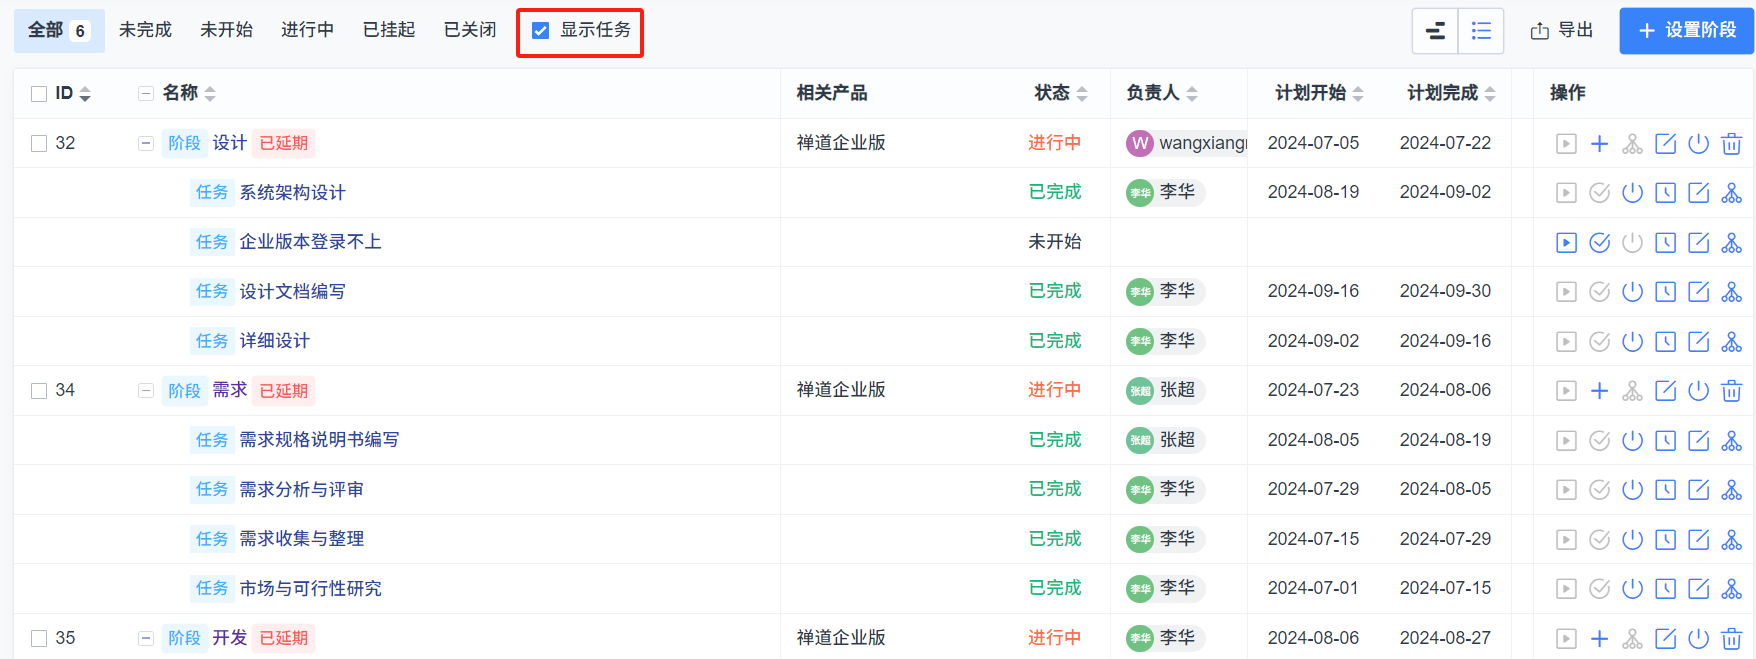This screenshot has height=659, width=1756.
Task: Open task link 需求规格说明书编写
Action: pyautogui.click(x=319, y=440)
